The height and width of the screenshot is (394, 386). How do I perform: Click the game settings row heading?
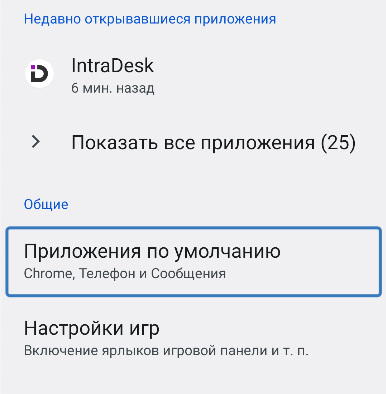pos(92,328)
